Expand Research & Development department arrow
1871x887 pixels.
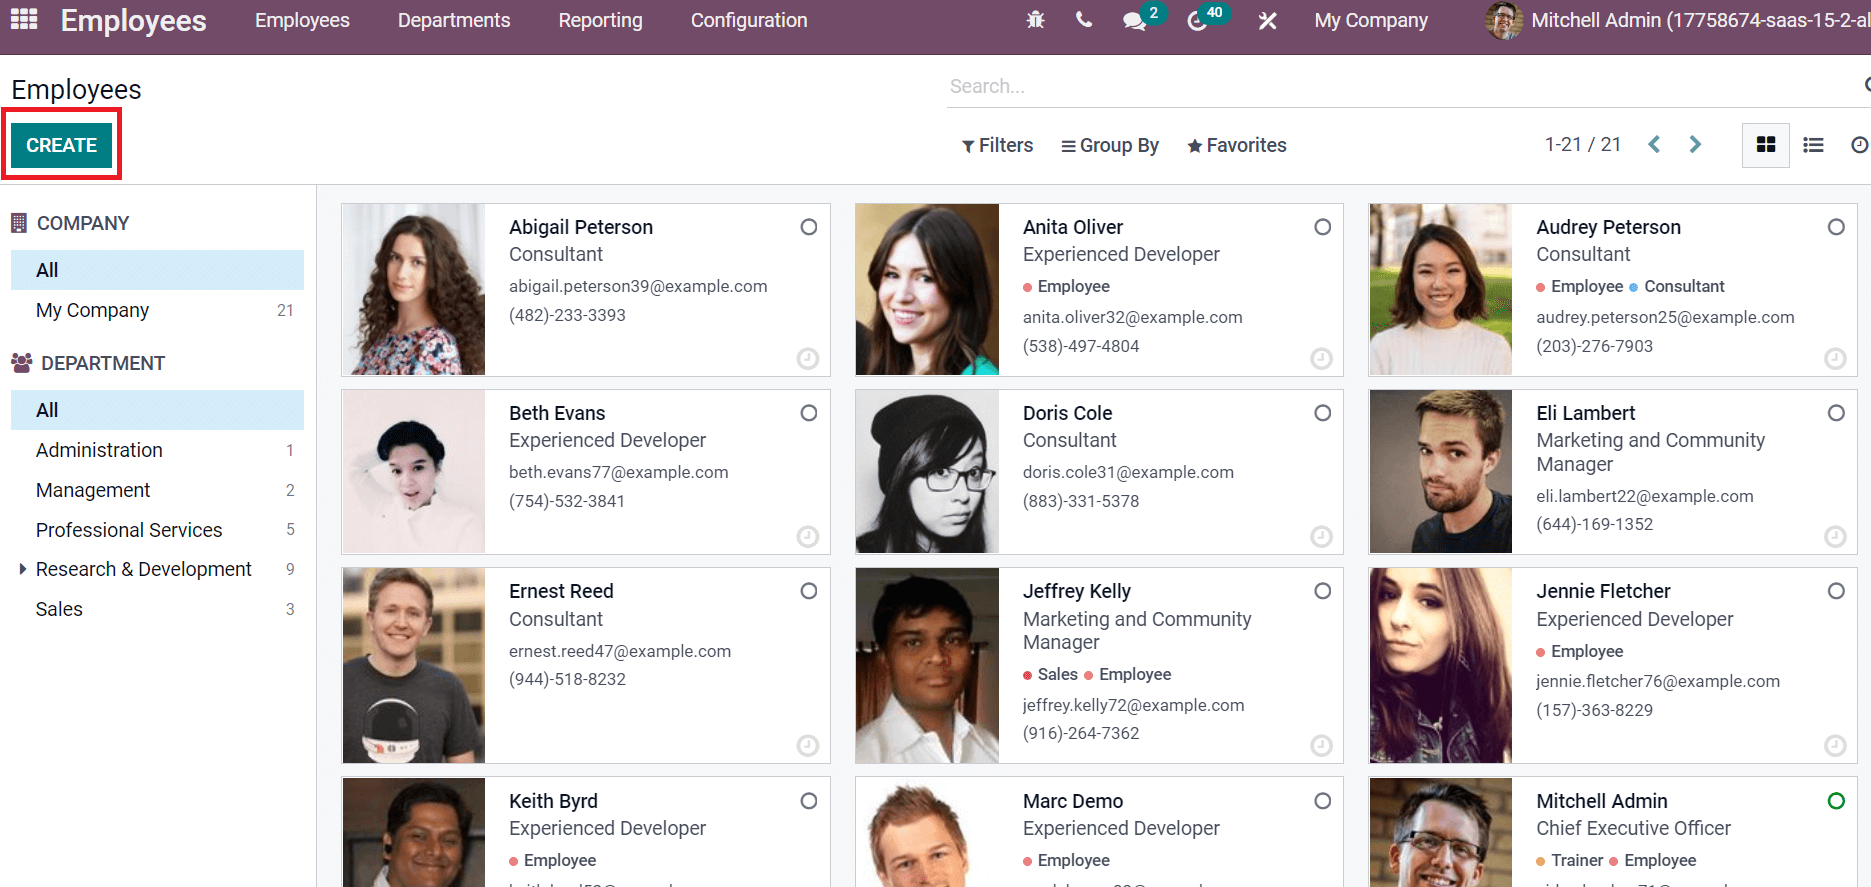23,569
